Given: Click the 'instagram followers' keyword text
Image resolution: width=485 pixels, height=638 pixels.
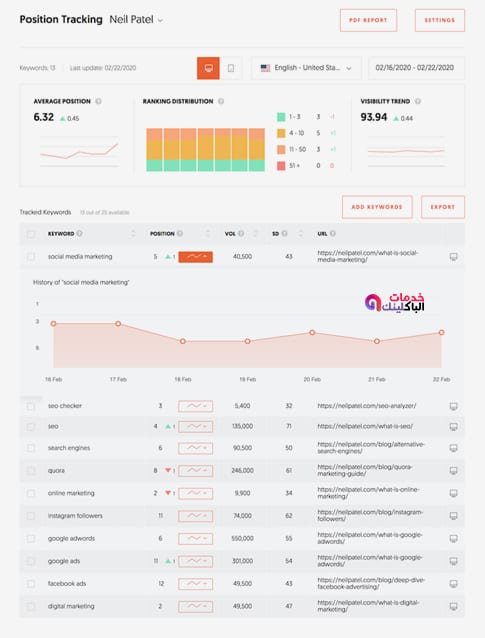Looking at the screenshot, I should [75, 516].
